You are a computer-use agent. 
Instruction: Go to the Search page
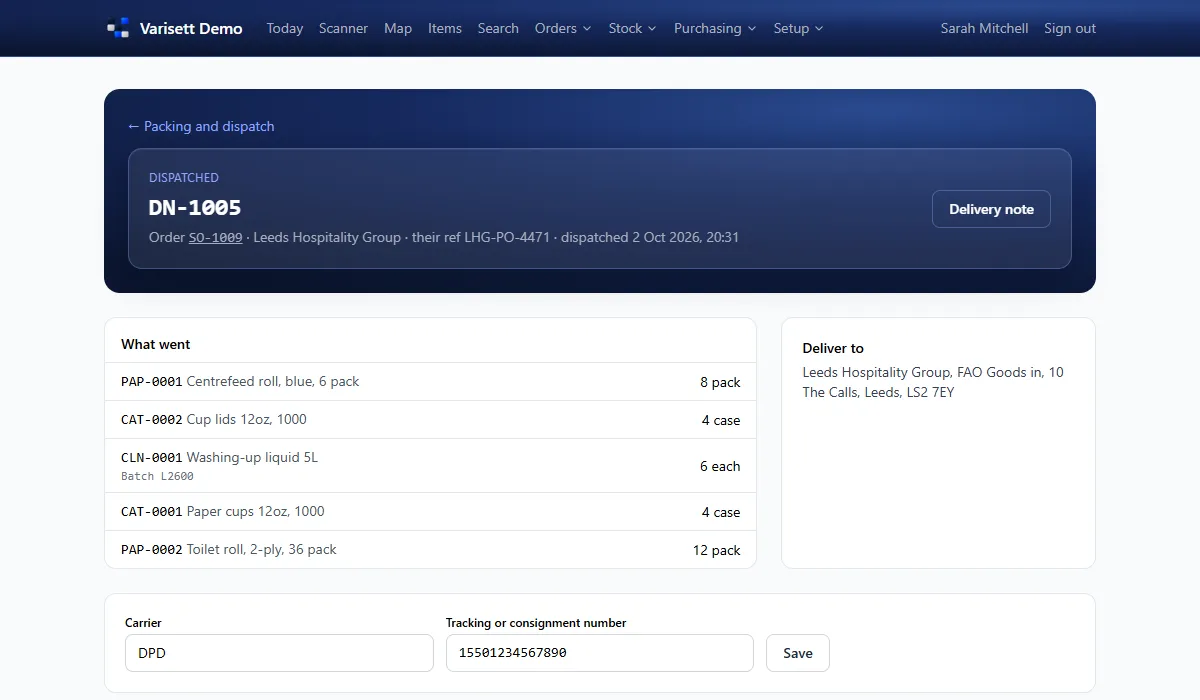pyautogui.click(x=498, y=28)
